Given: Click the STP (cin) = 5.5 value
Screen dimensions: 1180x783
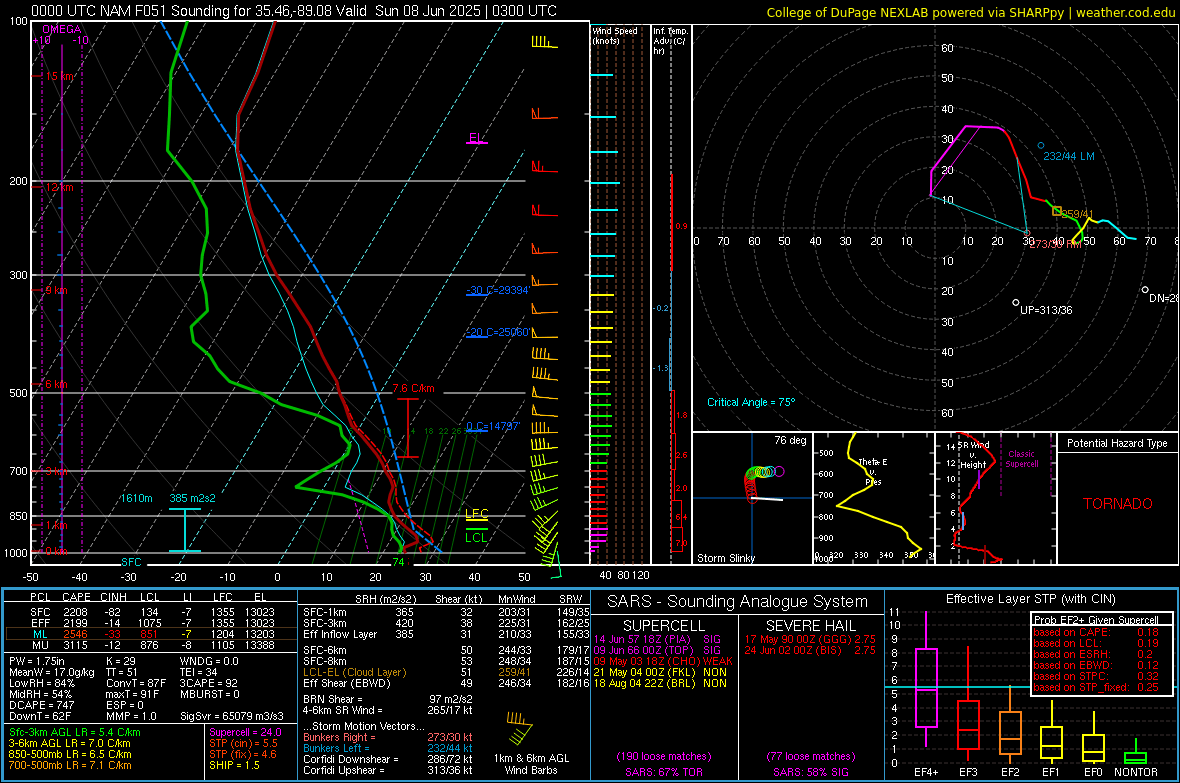Looking at the screenshot, I should pos(243,743).
